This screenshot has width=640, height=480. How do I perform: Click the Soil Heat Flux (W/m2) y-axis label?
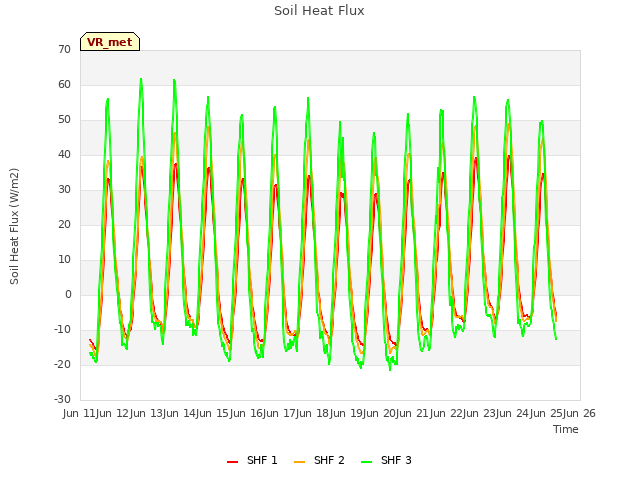tap(14, 226)
